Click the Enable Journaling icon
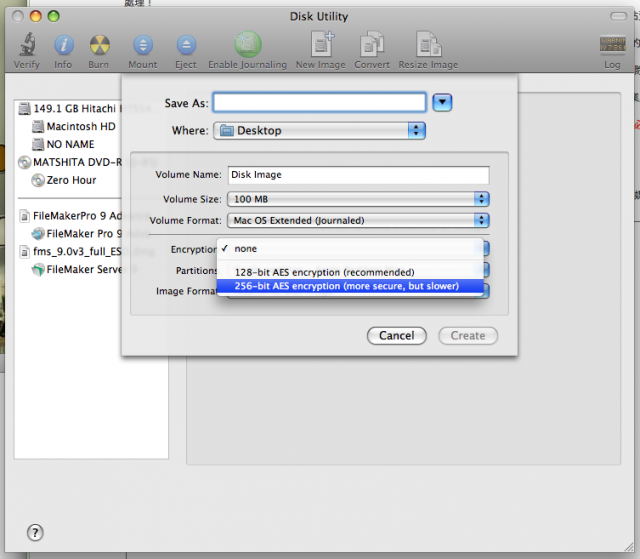 [x=247, y=44]
